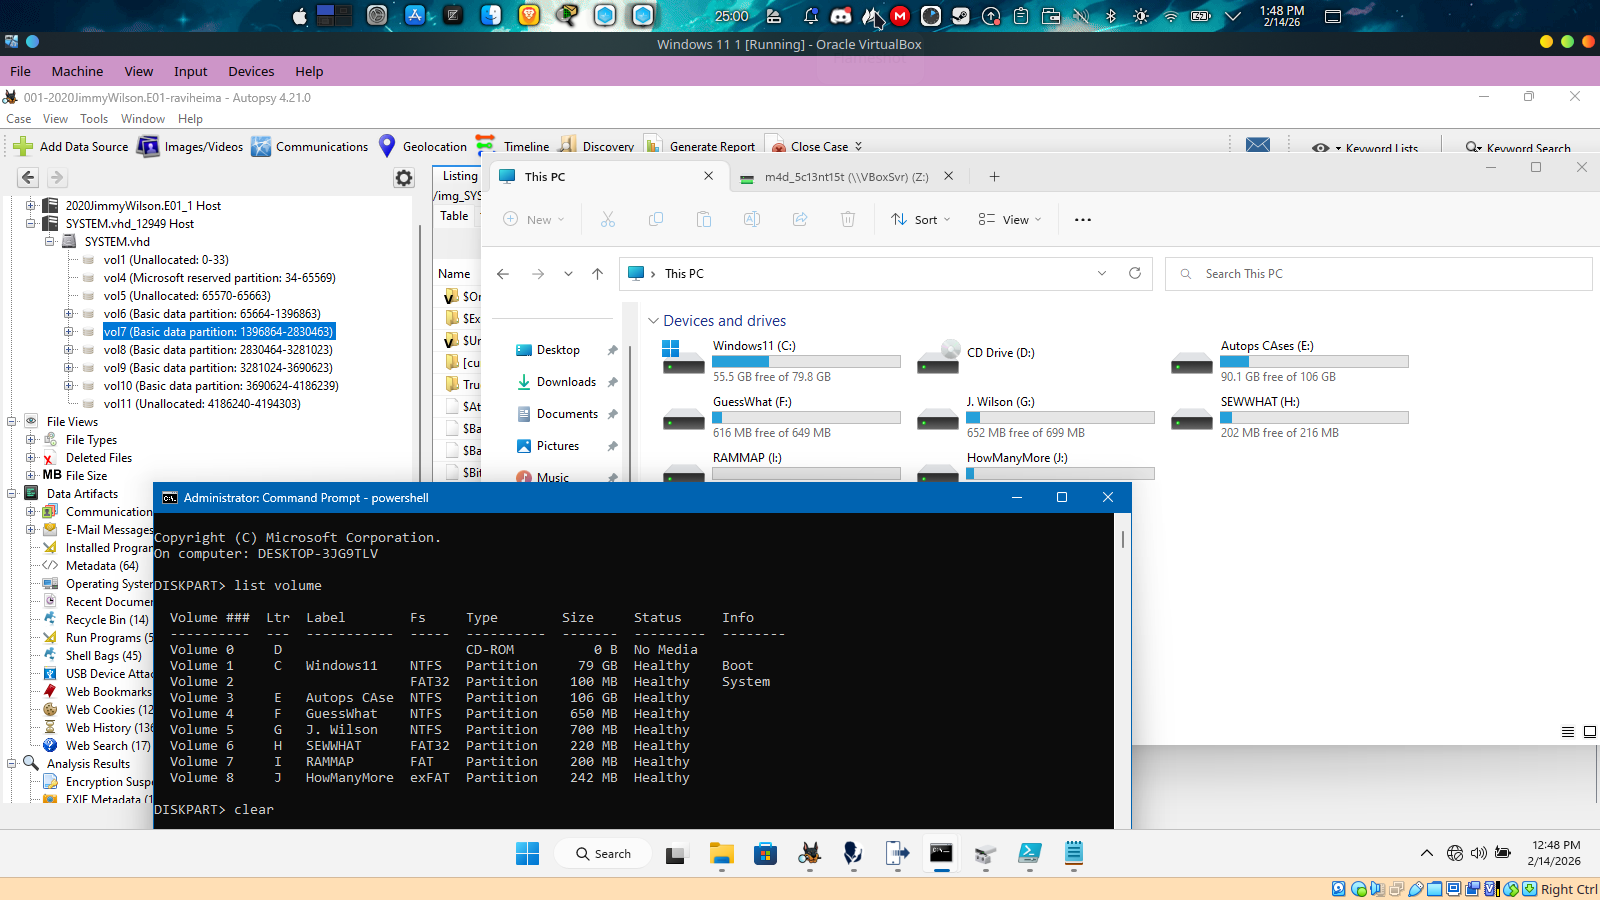
Task: Open the Sort dropdown in Explorer
Action: coord(921,219)
